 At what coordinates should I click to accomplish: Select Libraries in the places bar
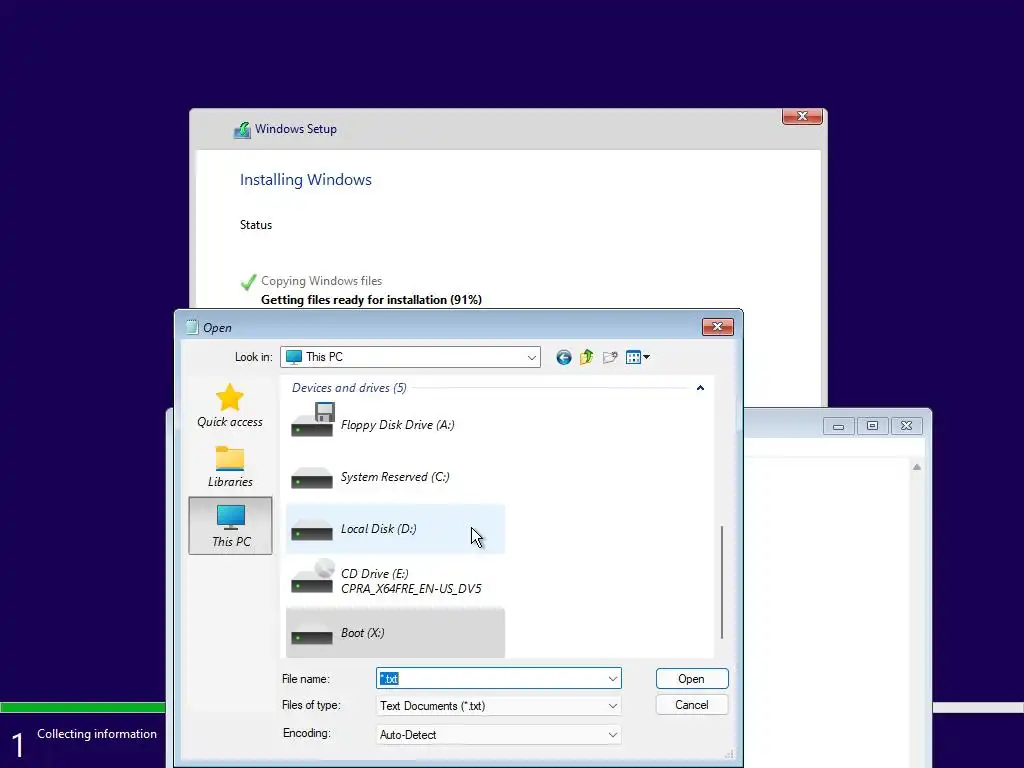coord(230,466)
